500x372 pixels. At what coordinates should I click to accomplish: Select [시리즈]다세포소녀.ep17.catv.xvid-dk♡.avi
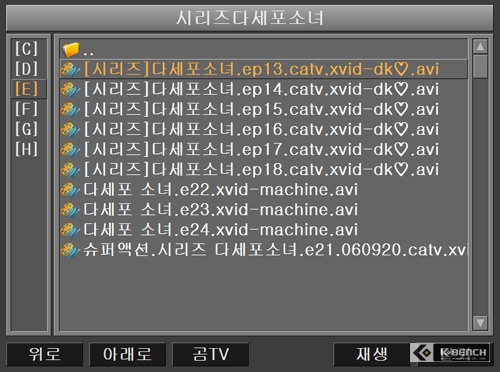263,149
